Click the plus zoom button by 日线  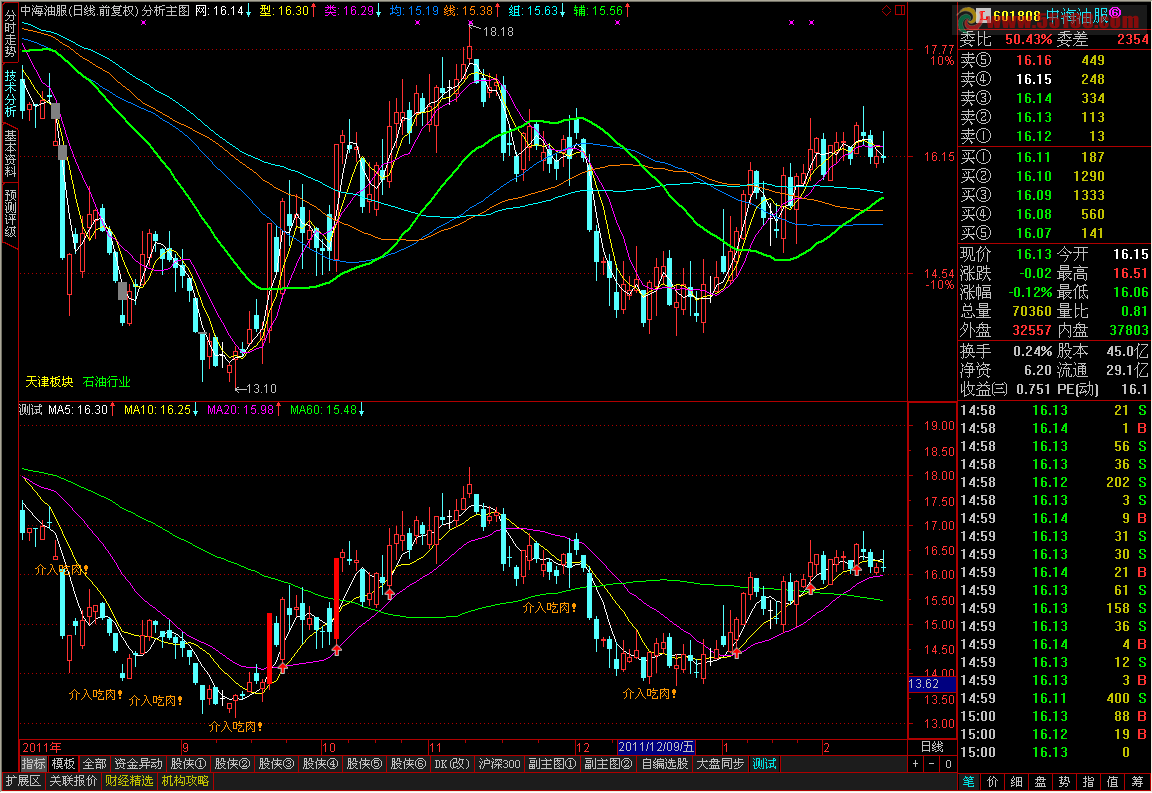(x=915, y=764)
